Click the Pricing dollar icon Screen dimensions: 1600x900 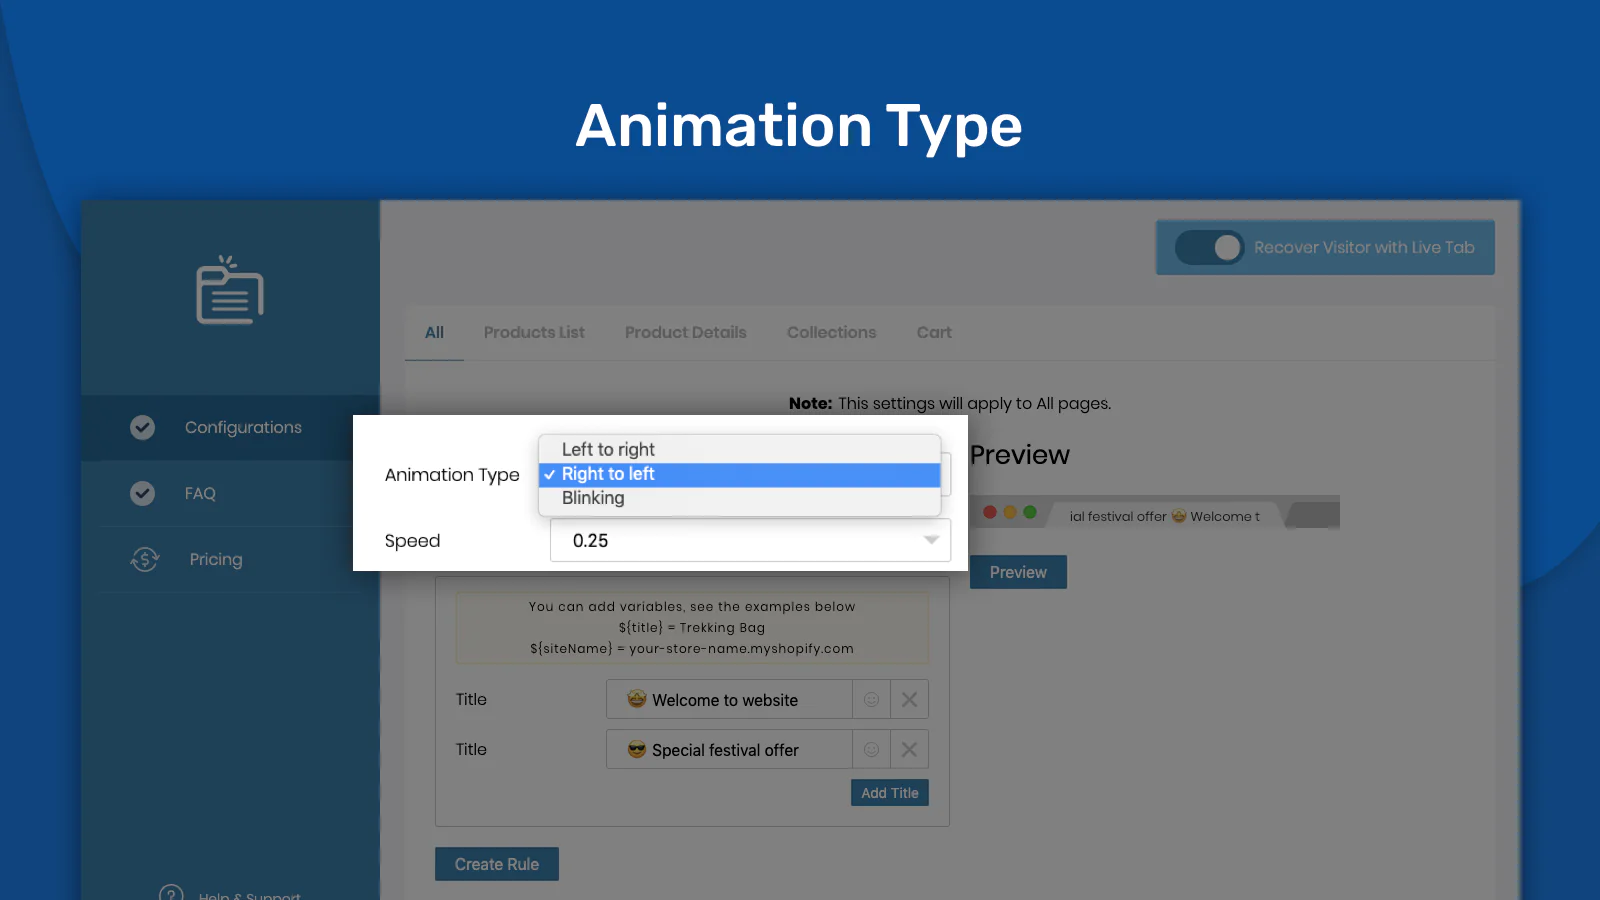click(145, 560)
